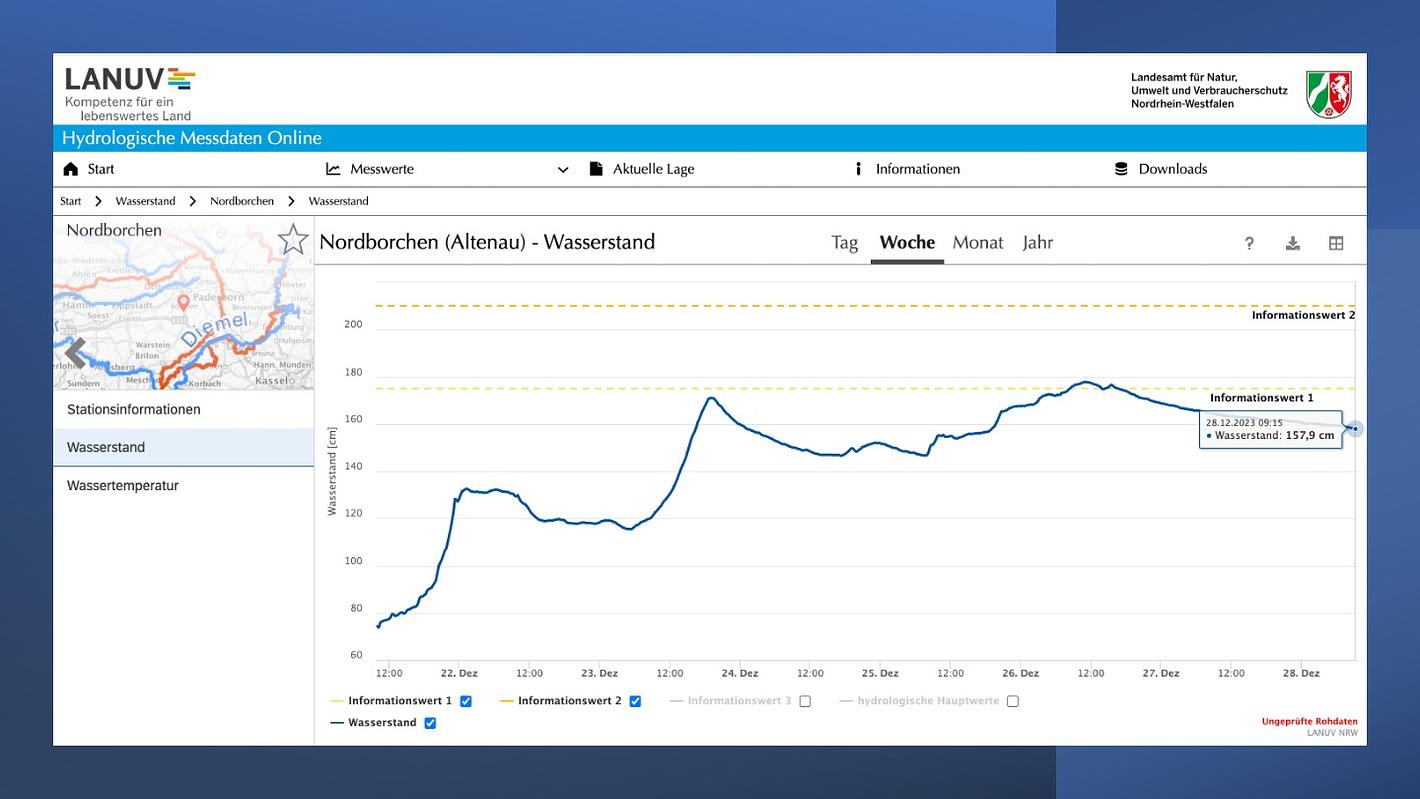The width and height of the screenshot is (1420, 799).
Task: Show the hydrologische Hauptwerte checkbox
Action: click(x=1013, y=701)
